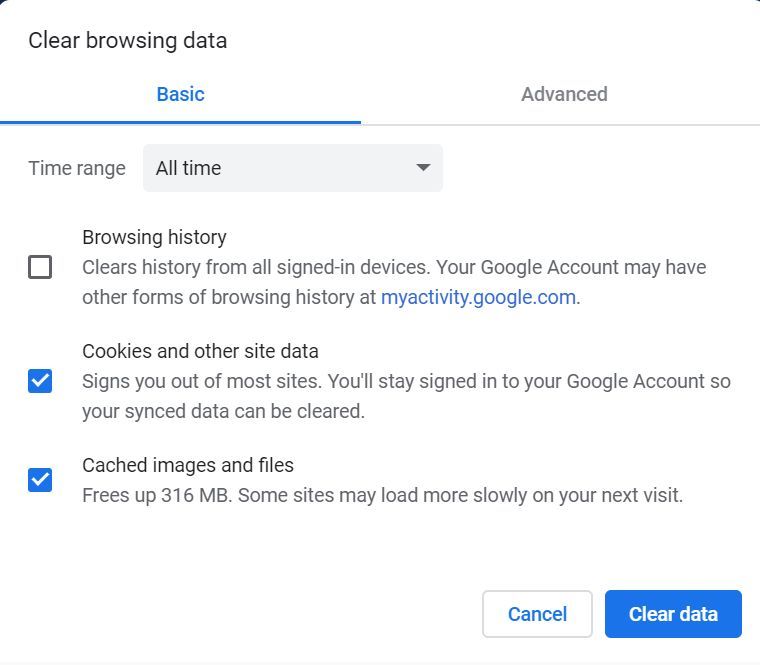The width and height of the screenshot is (760, 665).
Task: Open the Time range combo box
Action: (293, 168)
